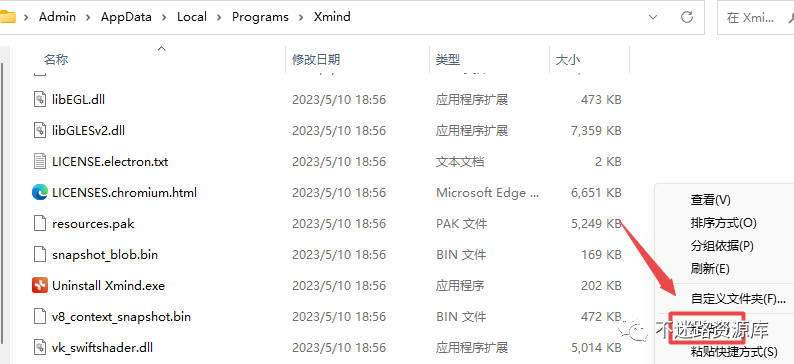This screenshot has width=794, height=364.
Task: Click the vk_swiftshader.dll file icon
Action: coord(40,347)
